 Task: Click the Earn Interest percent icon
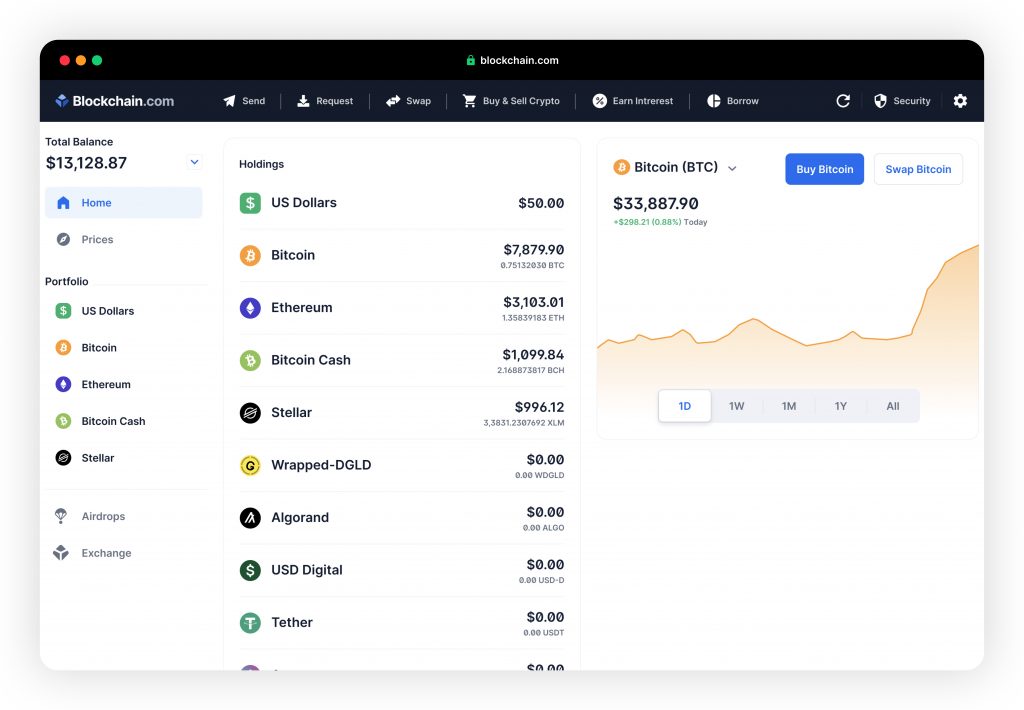[x=600, y=101]
